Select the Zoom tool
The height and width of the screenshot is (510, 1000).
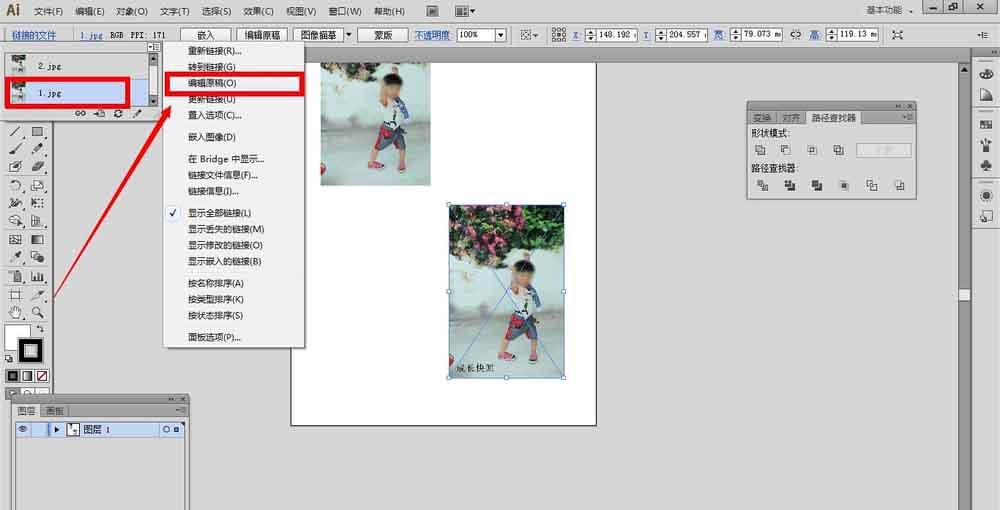tap(38, 312)
